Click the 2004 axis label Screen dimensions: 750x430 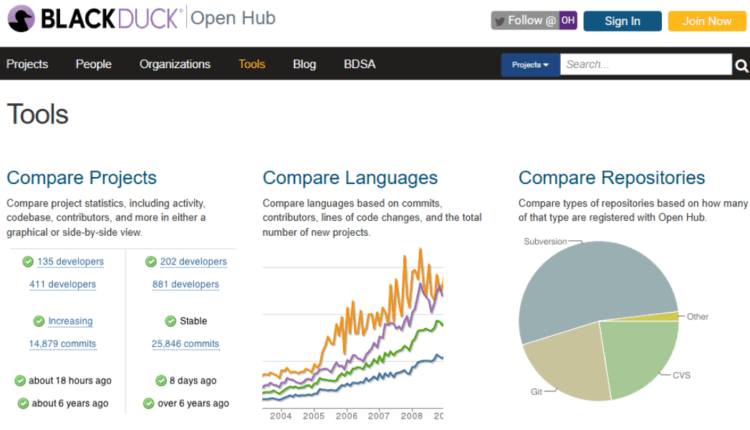pos(280,416)
